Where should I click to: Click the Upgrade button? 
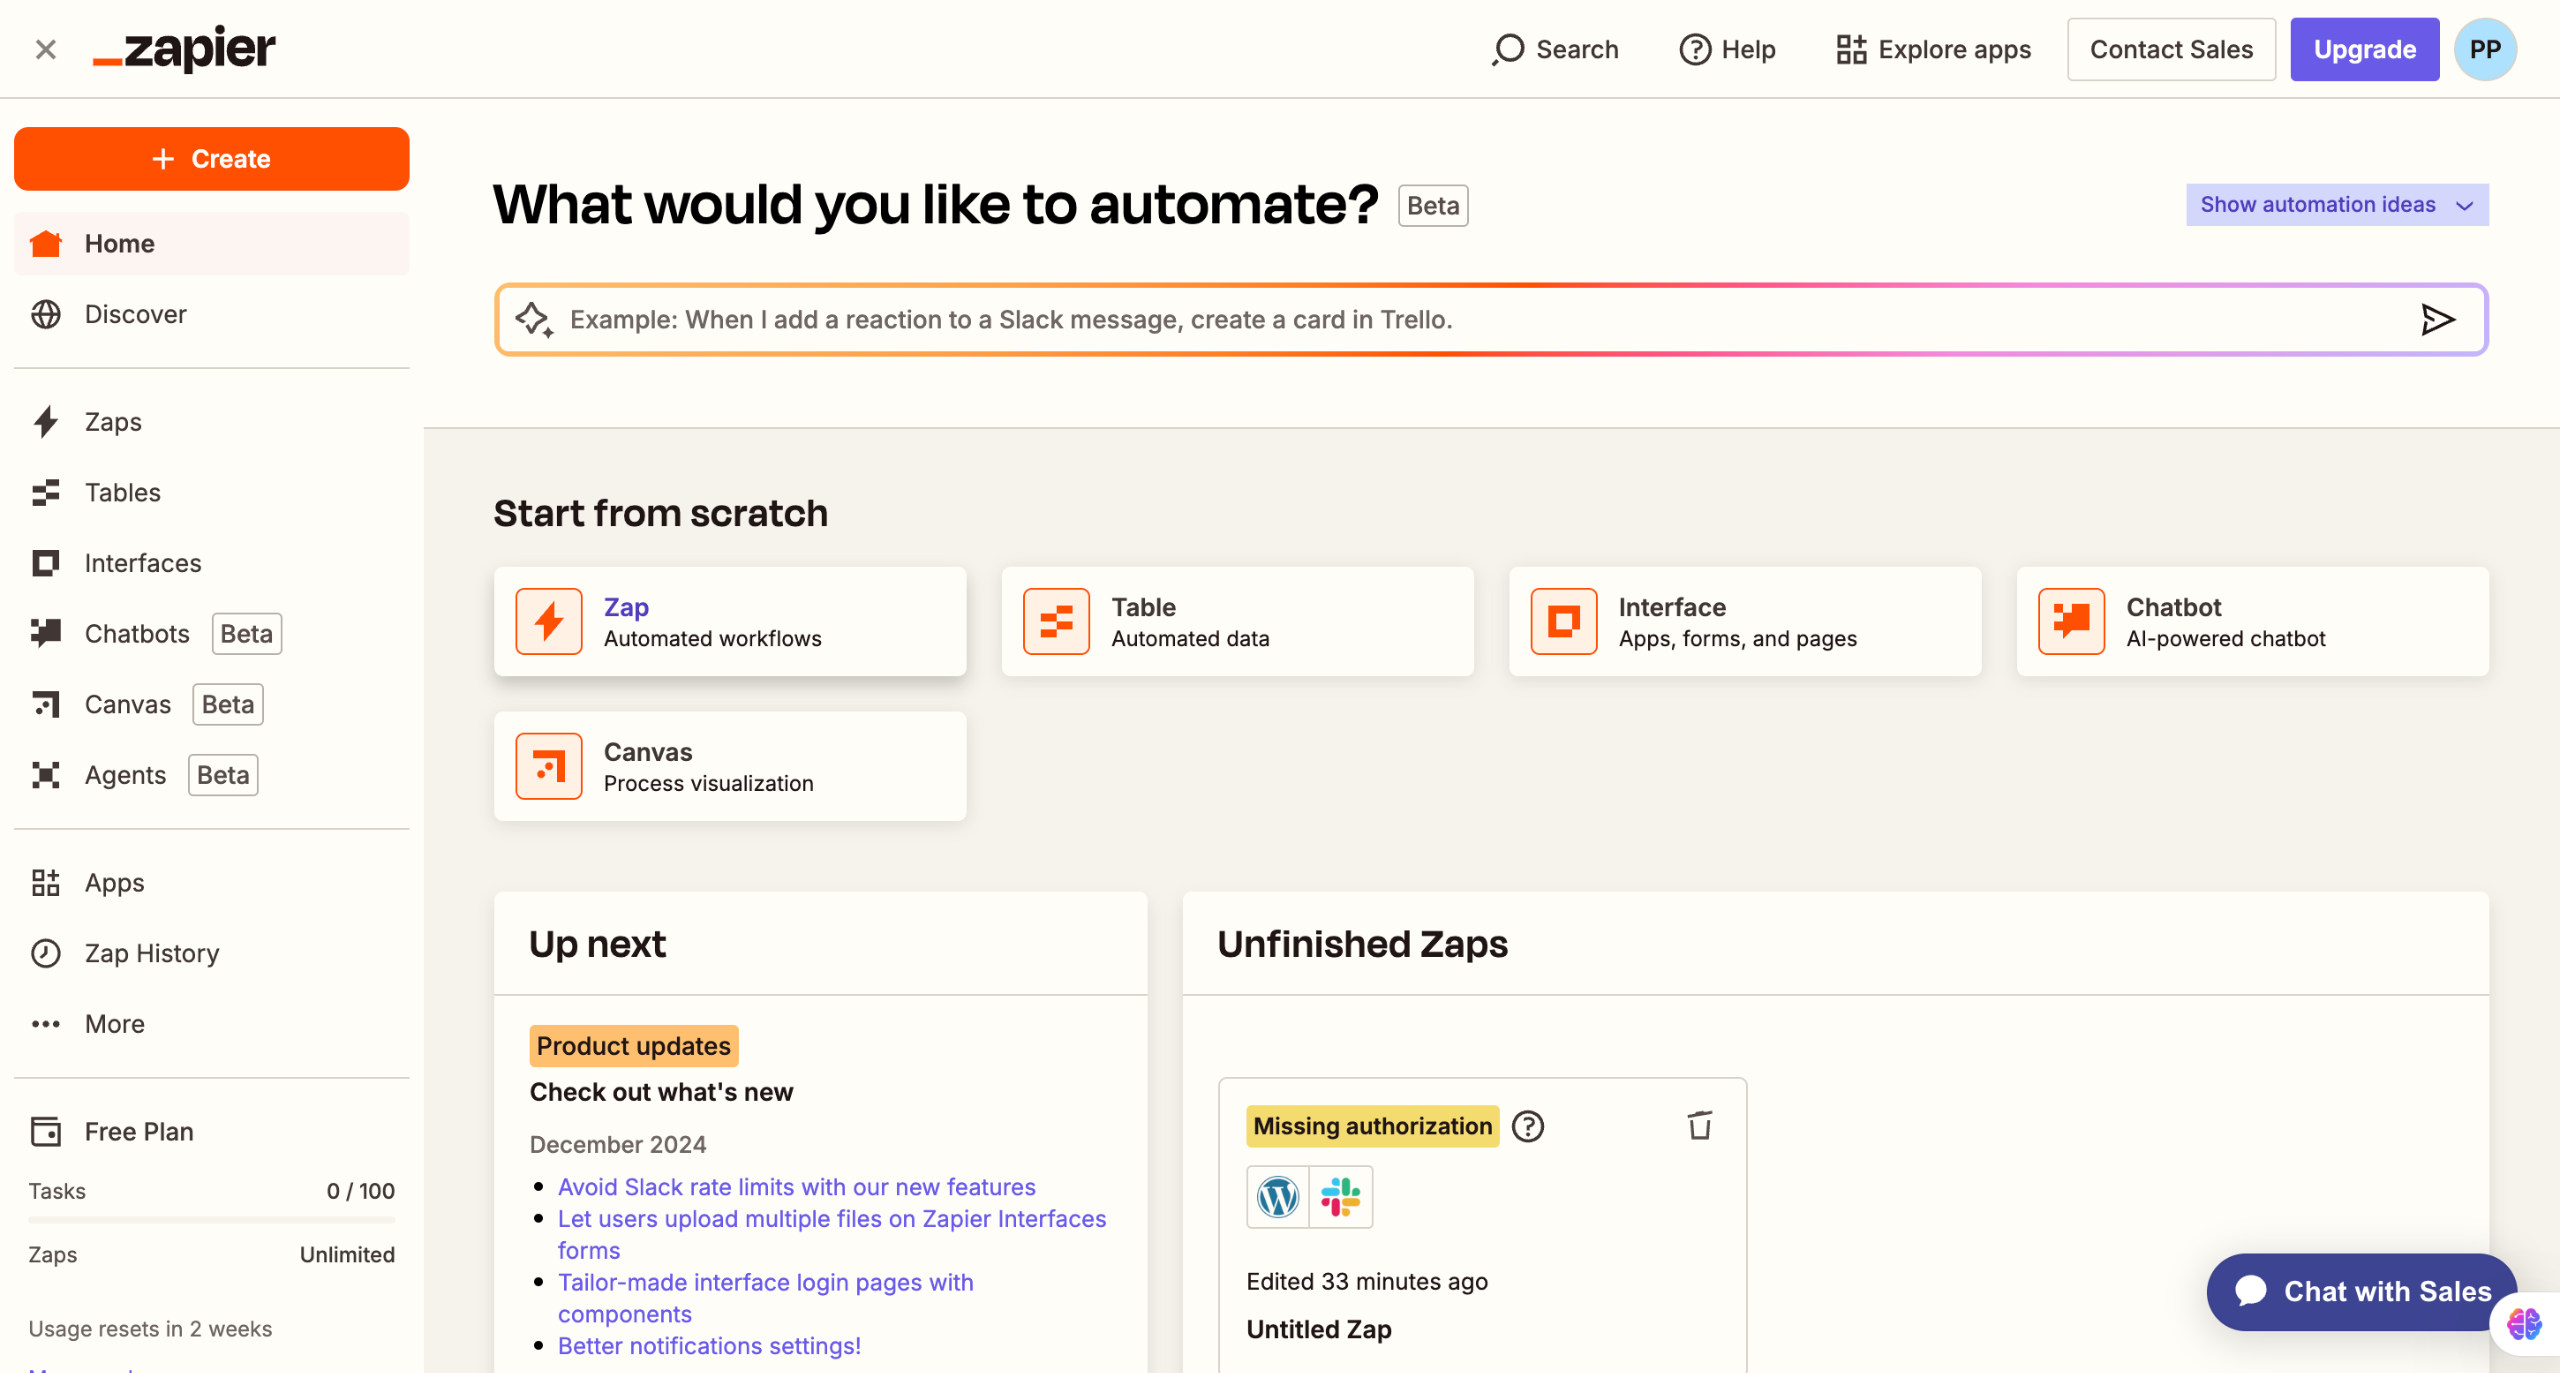tap(2364, 49)
